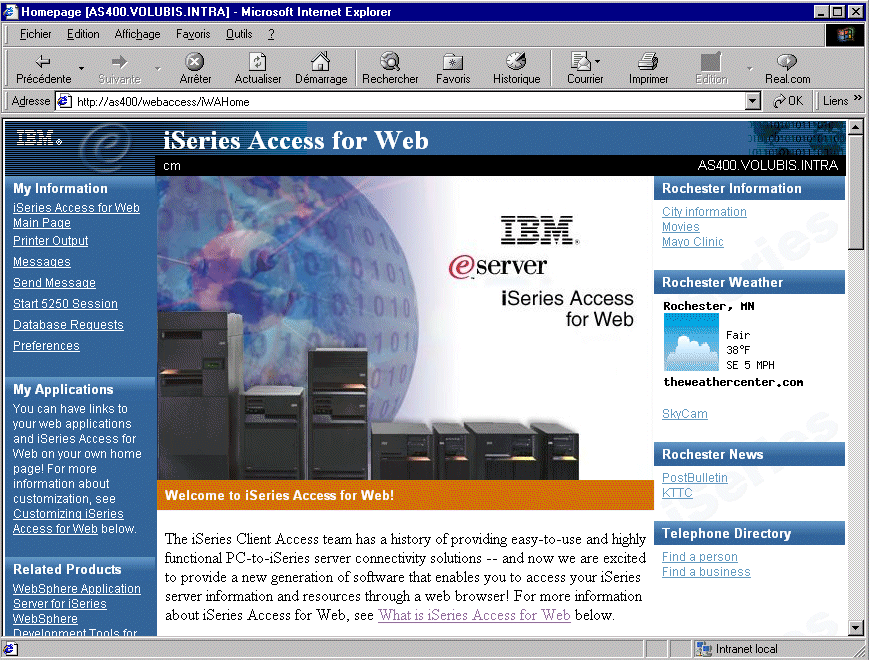The width and height of the screenshot is (869, 660).
Task: Go back with the Précédente button
Action: 43,68
